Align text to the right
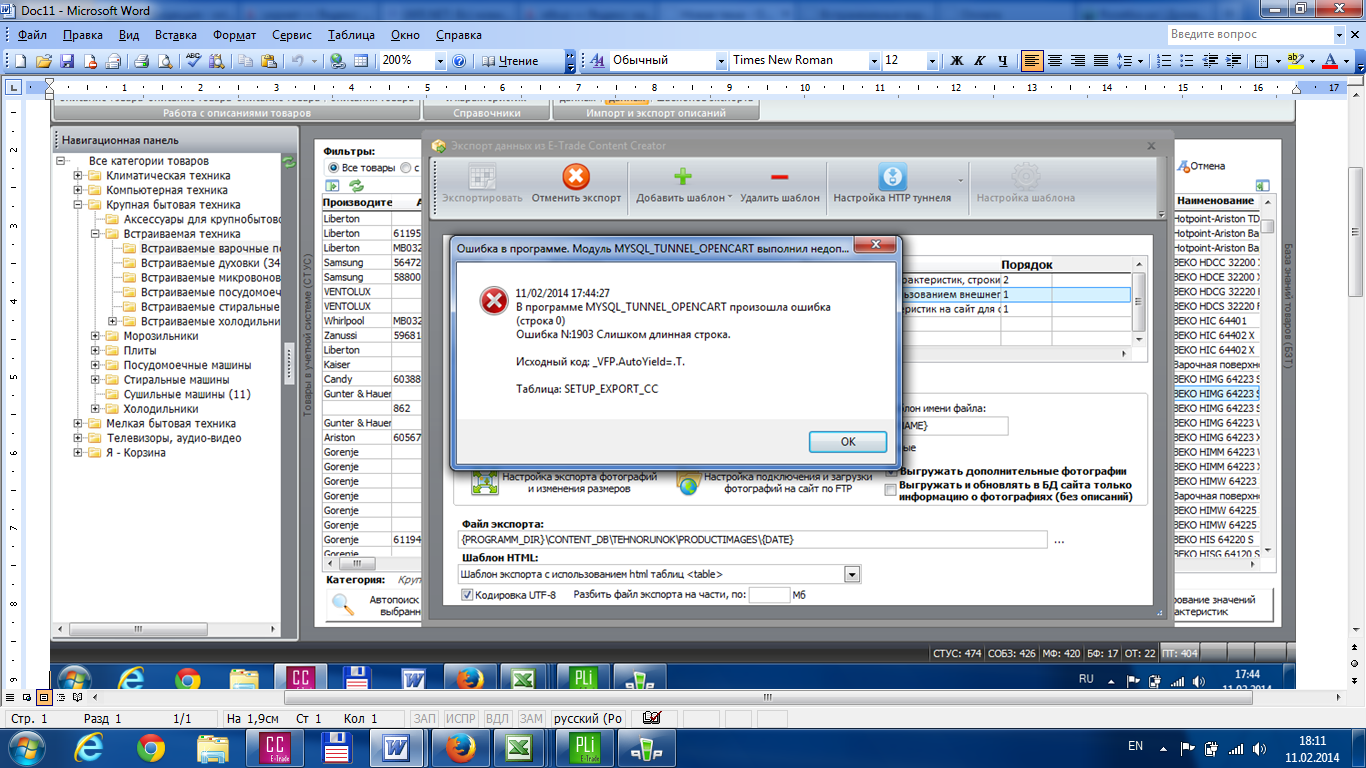Viewport: 1366px width, 768px height. [1078, 61]
